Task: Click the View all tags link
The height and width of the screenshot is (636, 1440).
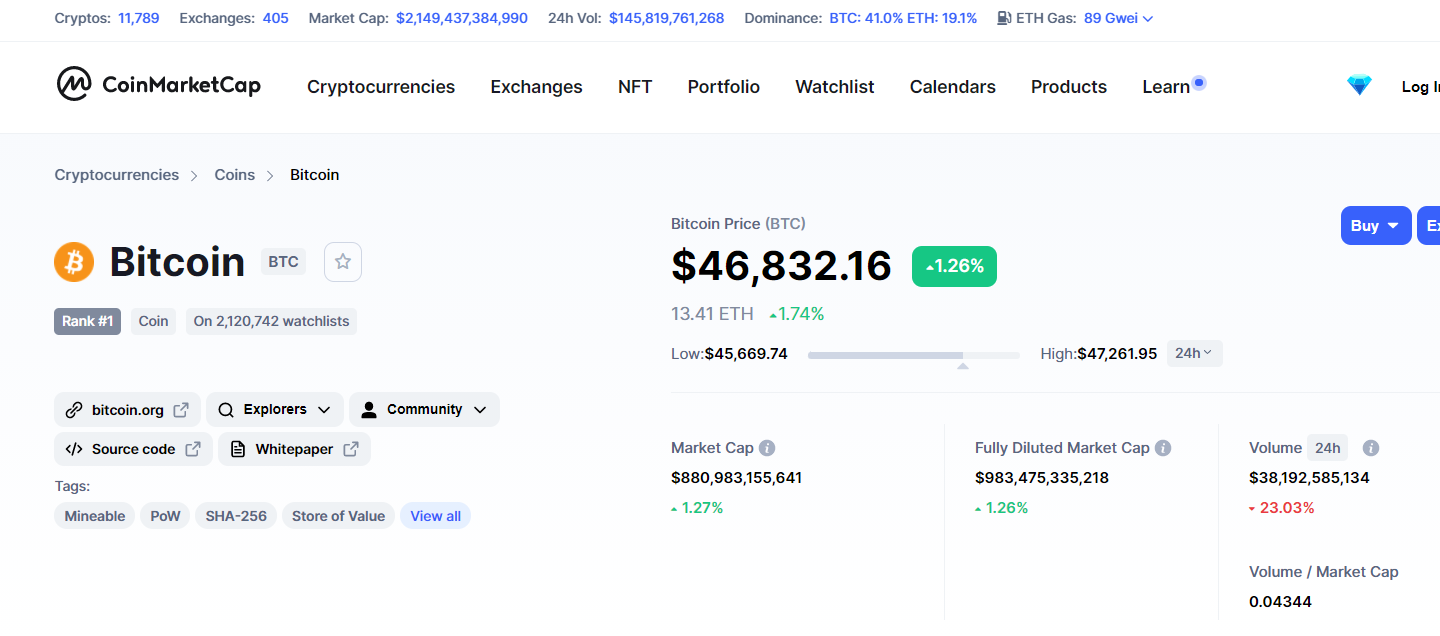Action: point(435,516)
